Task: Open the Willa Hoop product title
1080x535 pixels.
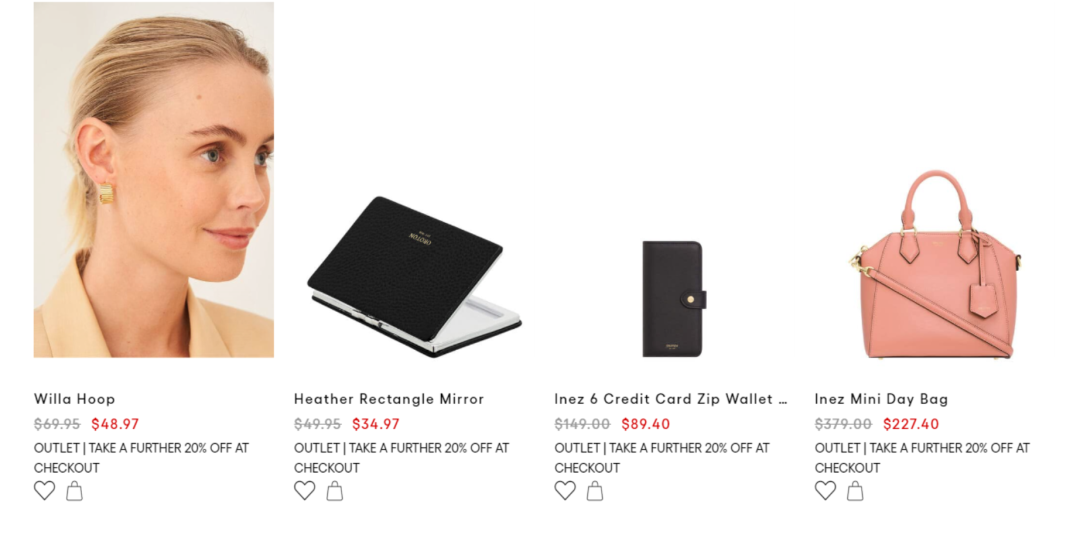Action: point(74,399)
